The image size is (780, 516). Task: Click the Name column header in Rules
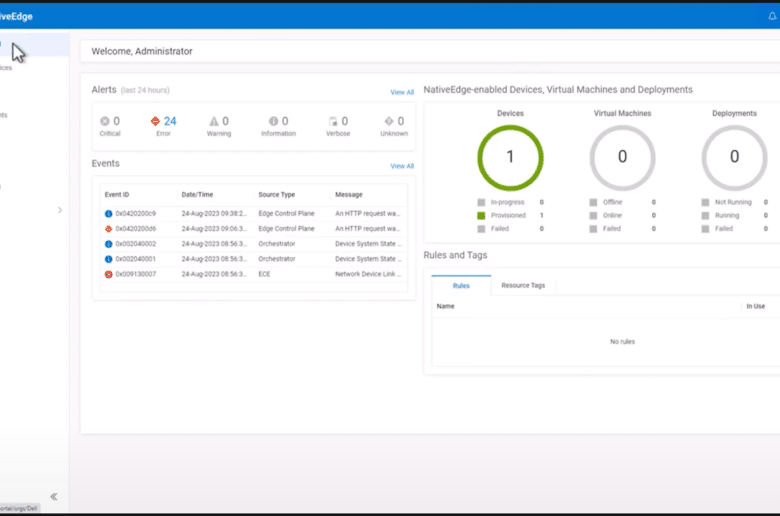point(445,306)
